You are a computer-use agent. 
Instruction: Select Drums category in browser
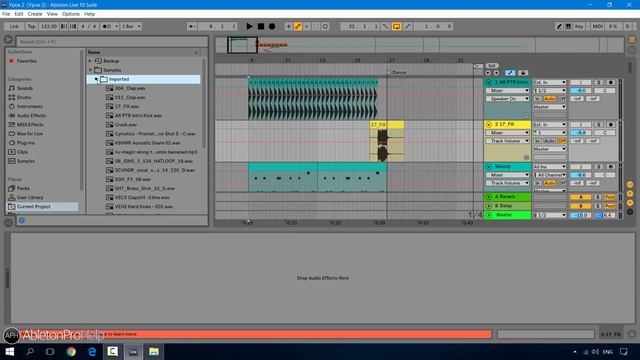tap(24, 97)
